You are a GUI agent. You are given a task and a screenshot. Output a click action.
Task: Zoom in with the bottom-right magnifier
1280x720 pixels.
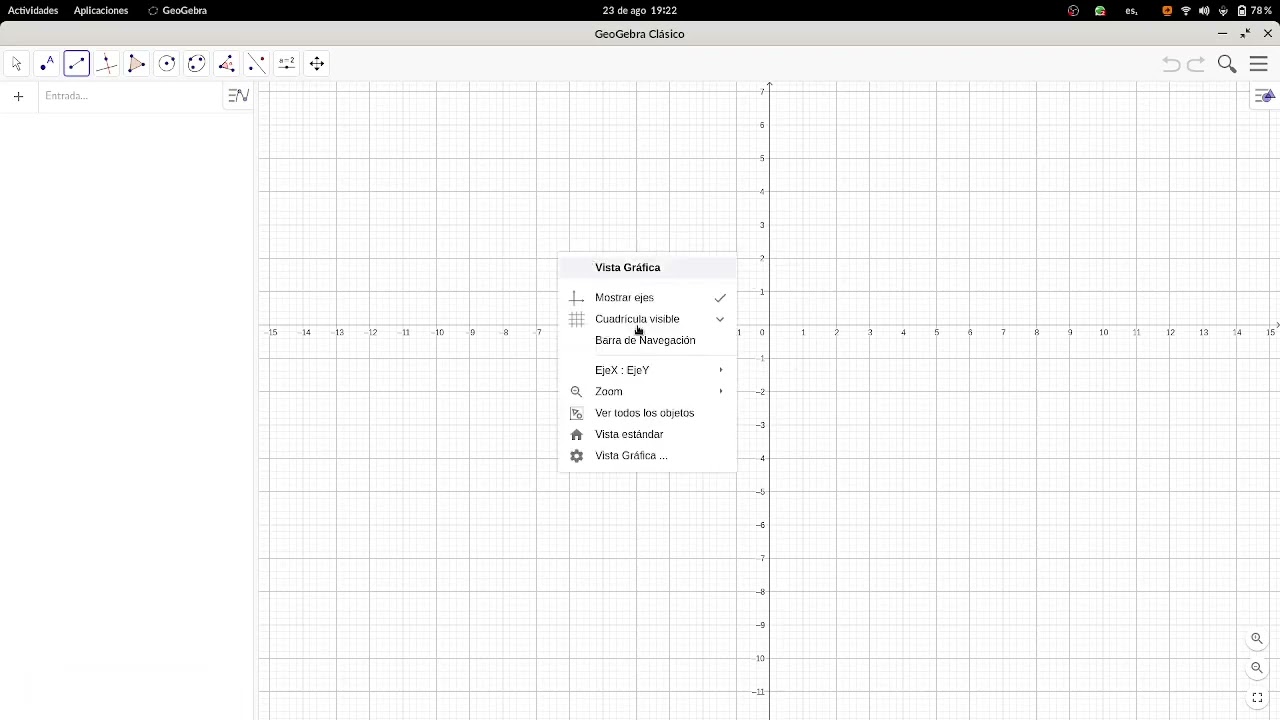click(1257, 639)
